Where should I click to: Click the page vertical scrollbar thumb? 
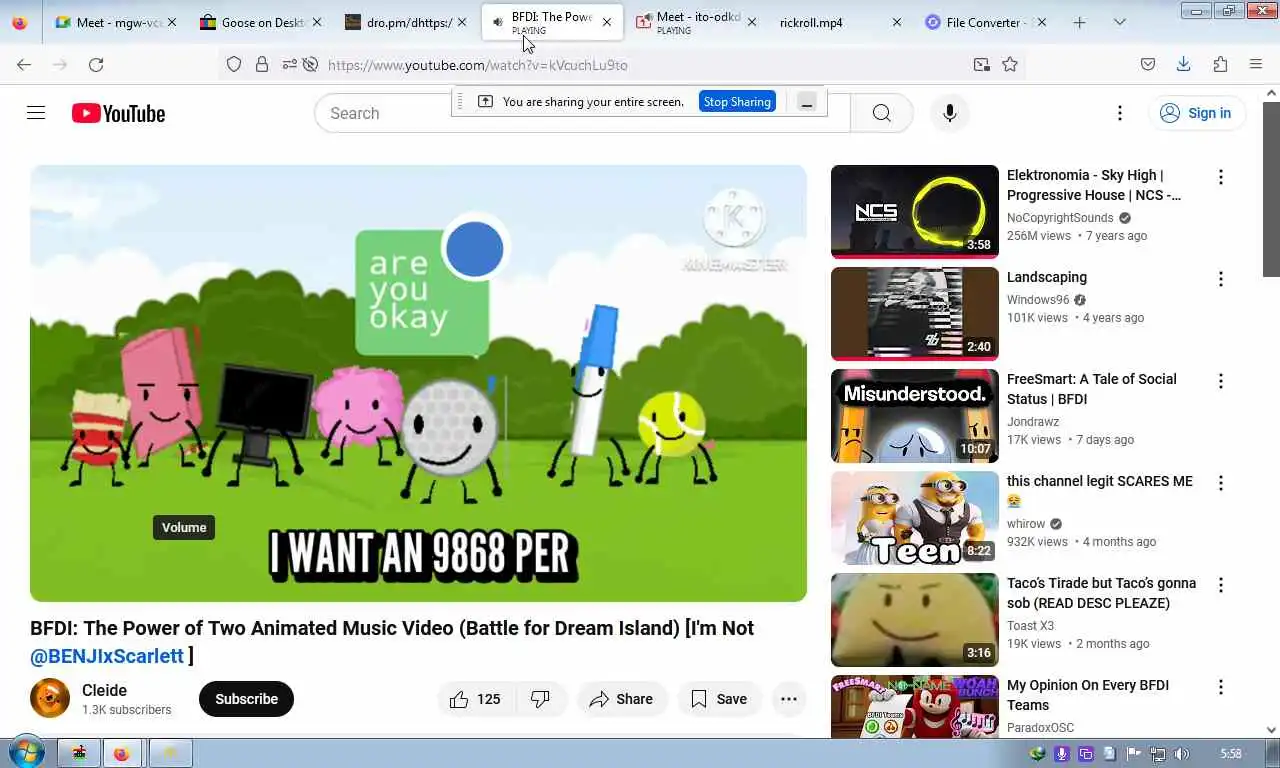[1271, 188]
